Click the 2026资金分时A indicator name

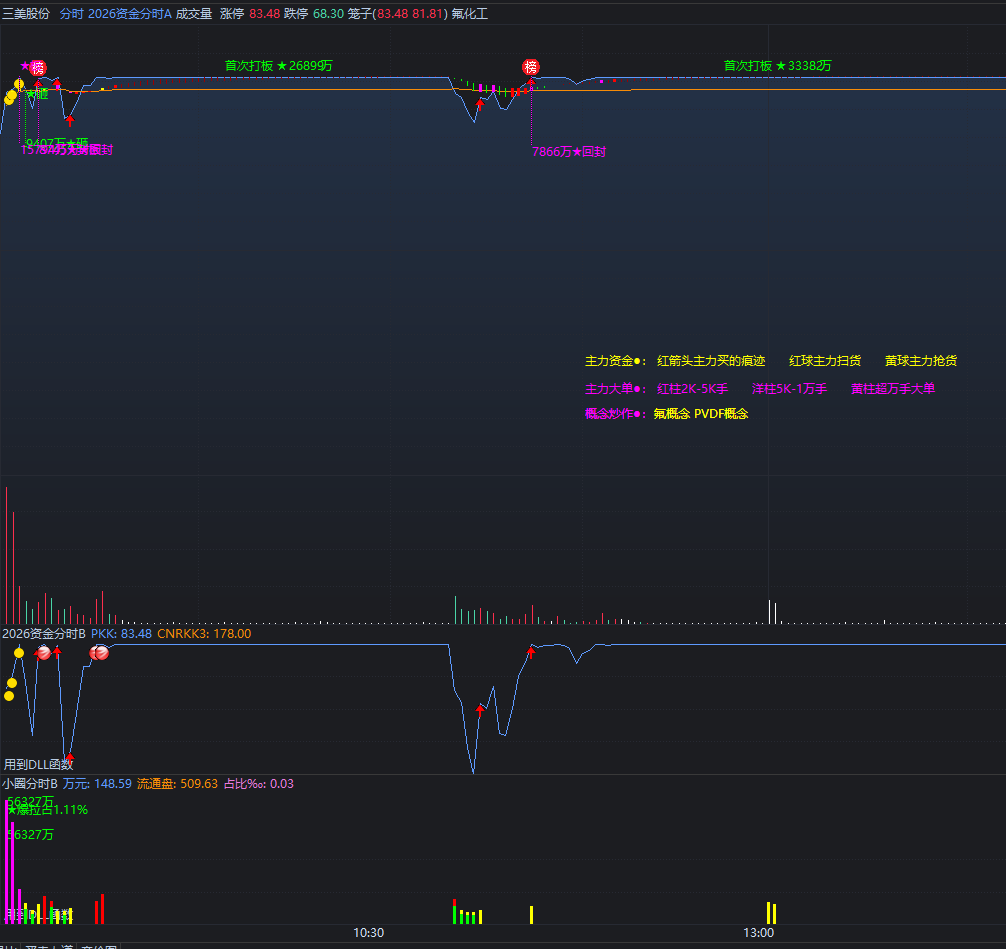(x=130, y=13)
